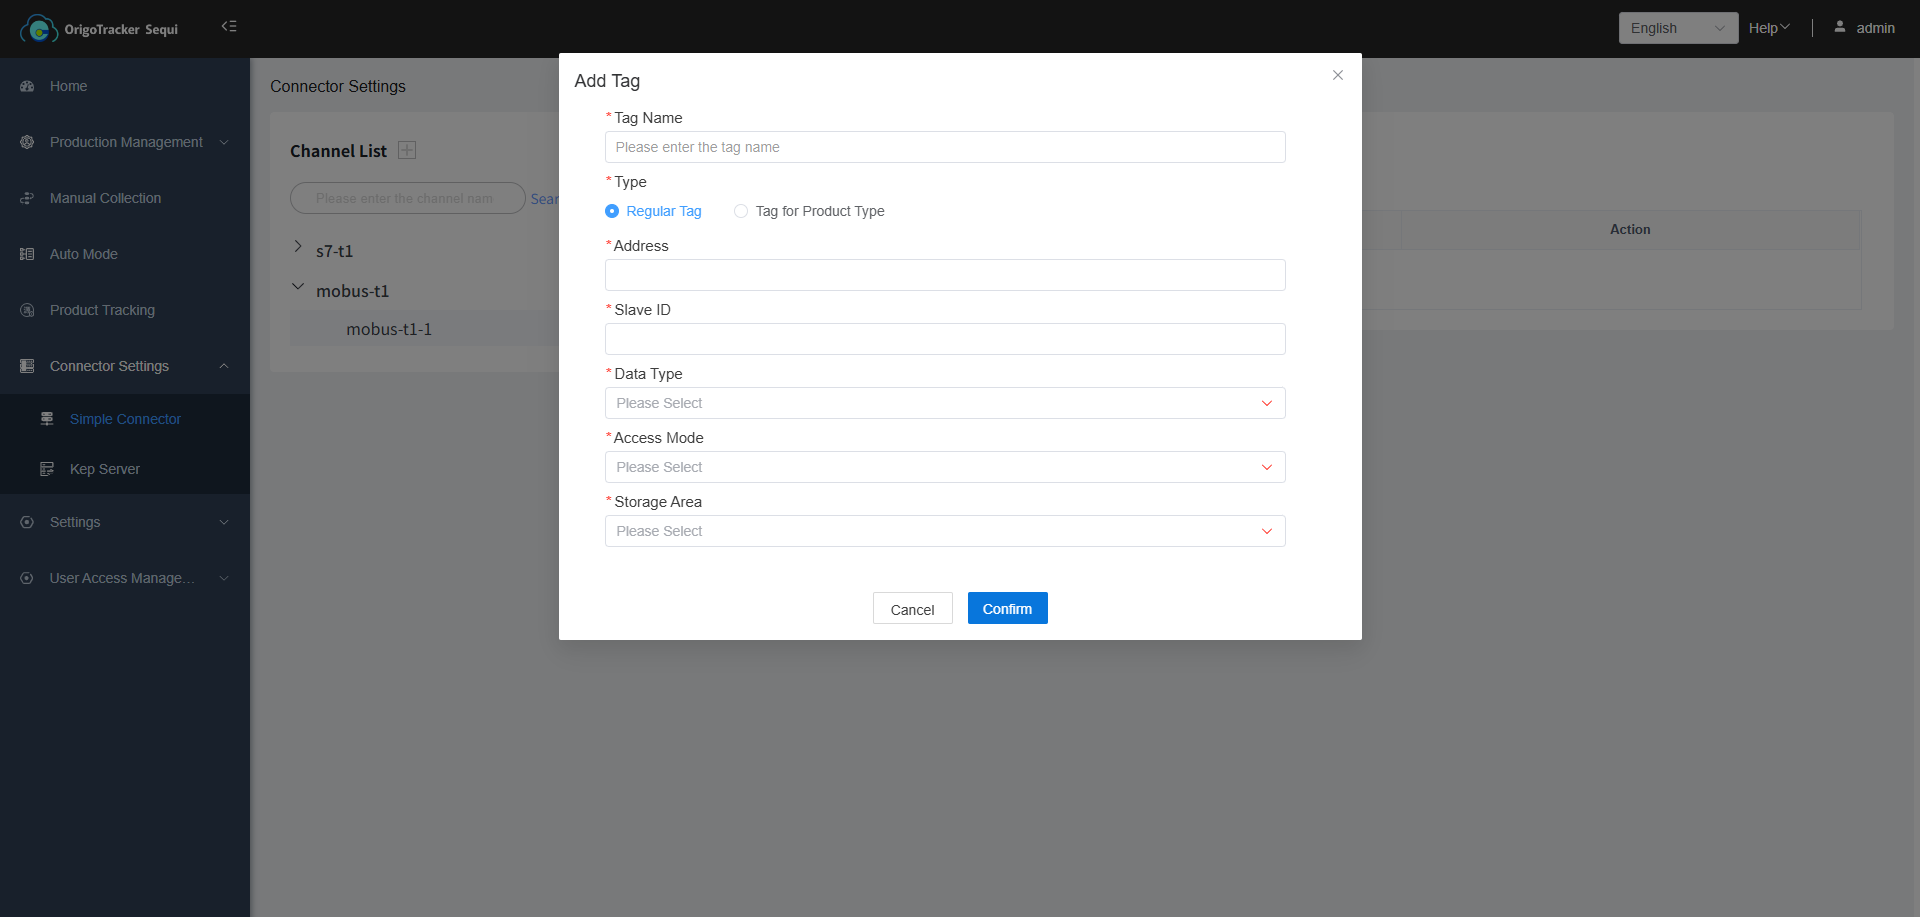The image size is (1920, 917).
Task: Click the add channel plus icon
Action: coord(407,150)
